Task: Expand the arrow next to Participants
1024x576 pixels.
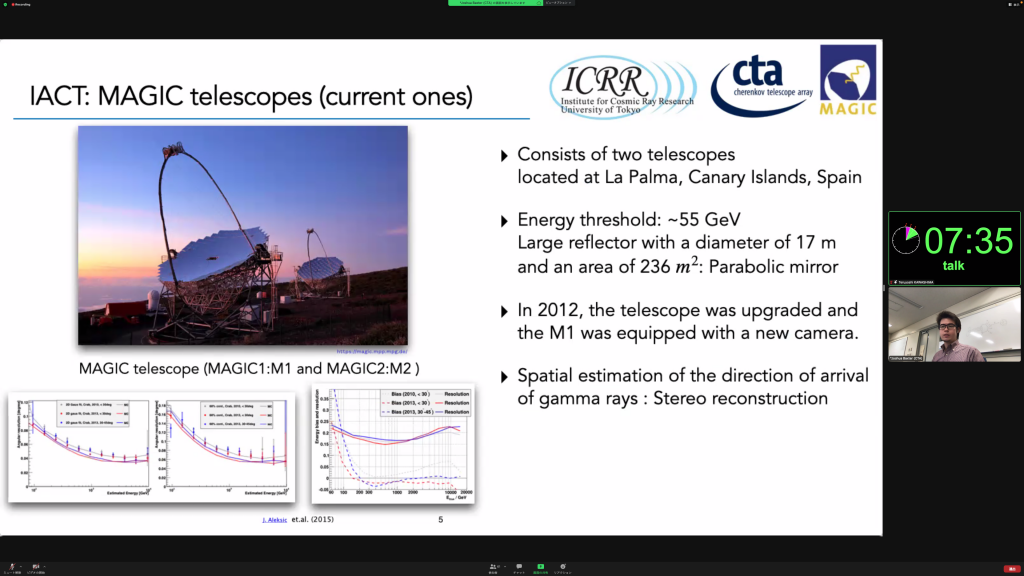Action: pos(505,566)
